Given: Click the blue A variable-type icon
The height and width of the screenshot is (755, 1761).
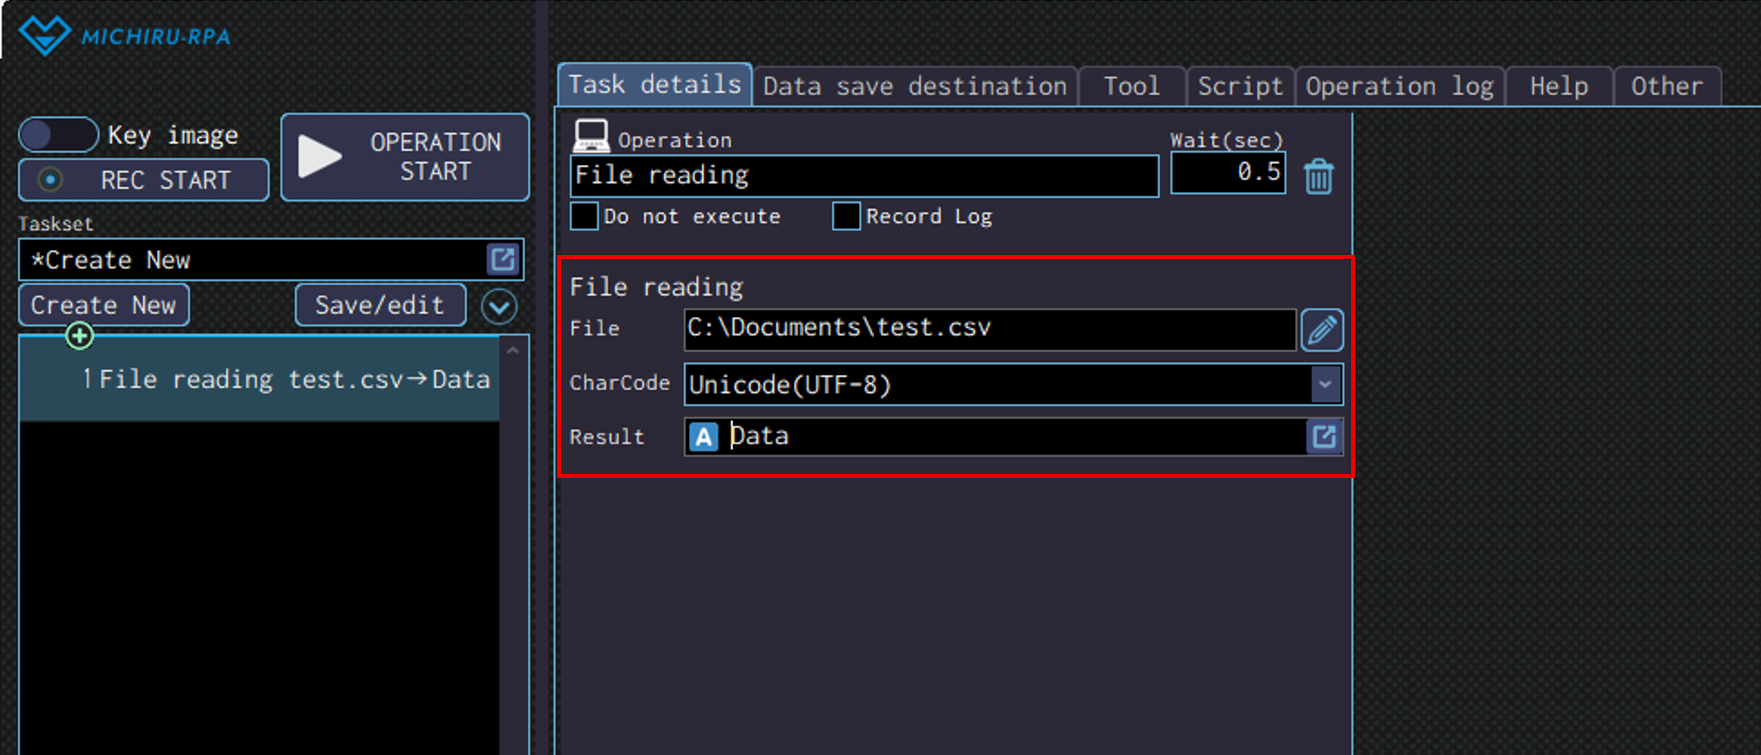Looking at the screenshot, I should (703, 437).
